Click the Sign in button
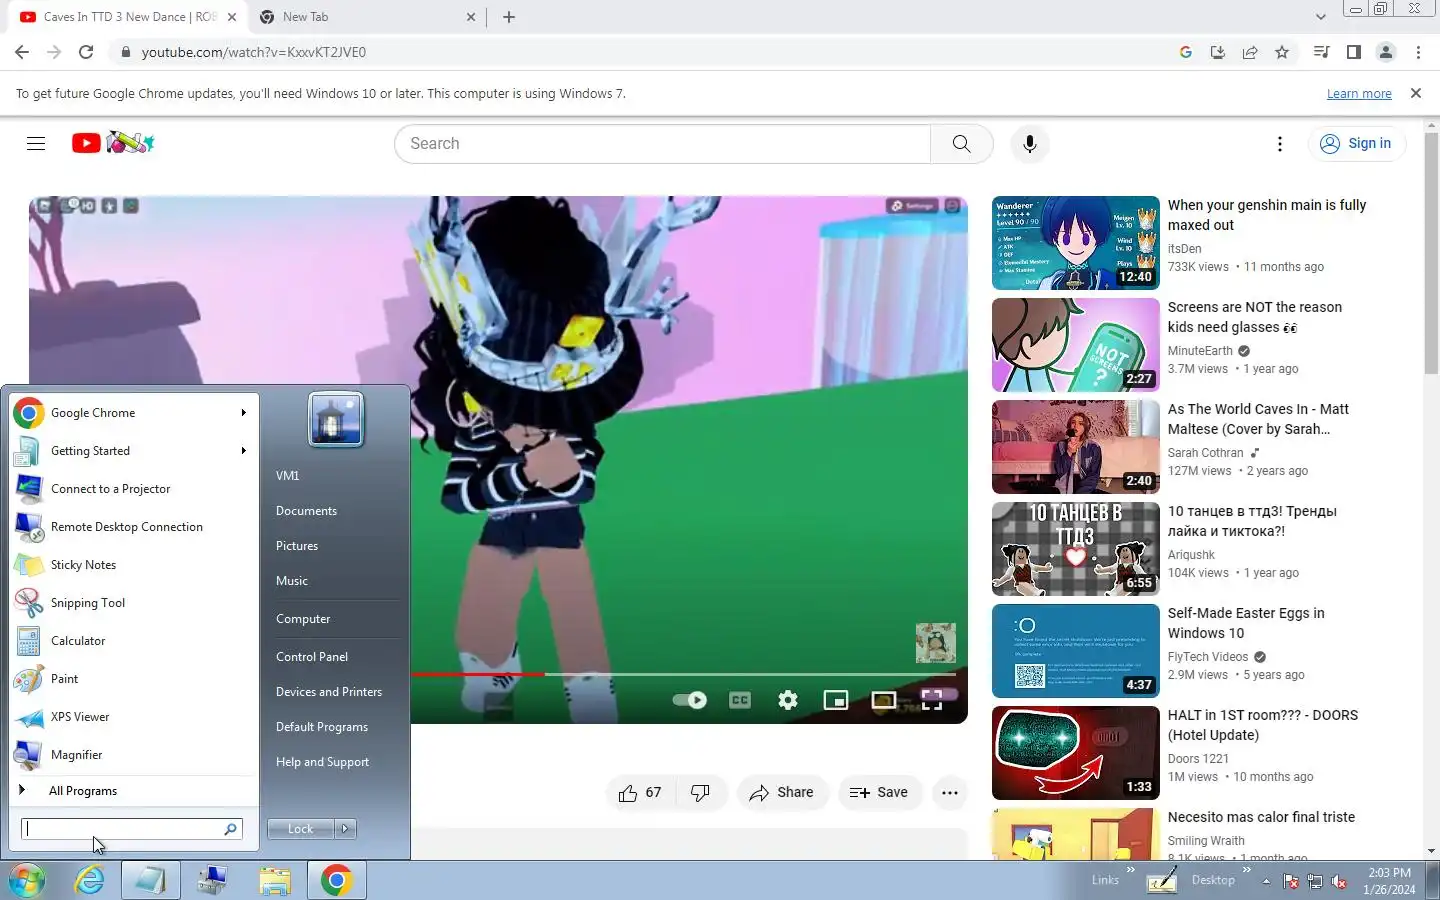Screen dimensions: 1440x900 1357,144
